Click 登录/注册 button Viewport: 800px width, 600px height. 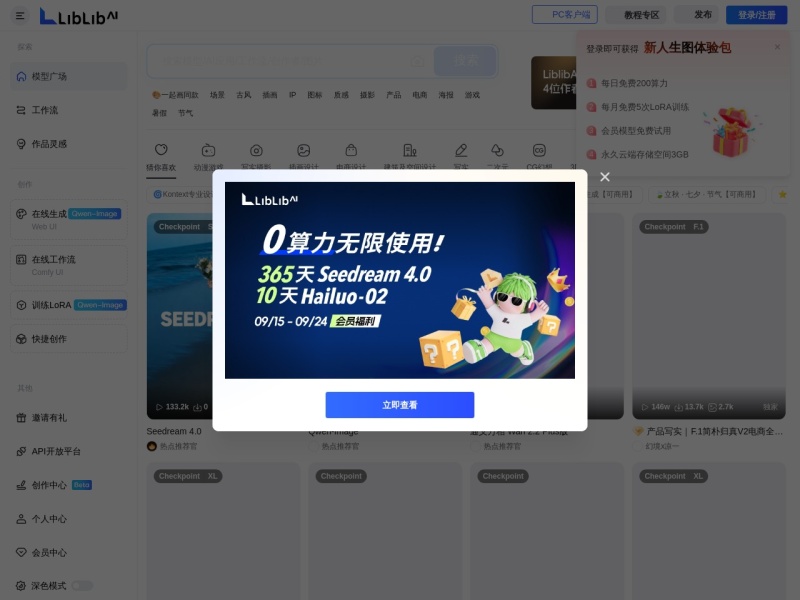click(756, 15)
